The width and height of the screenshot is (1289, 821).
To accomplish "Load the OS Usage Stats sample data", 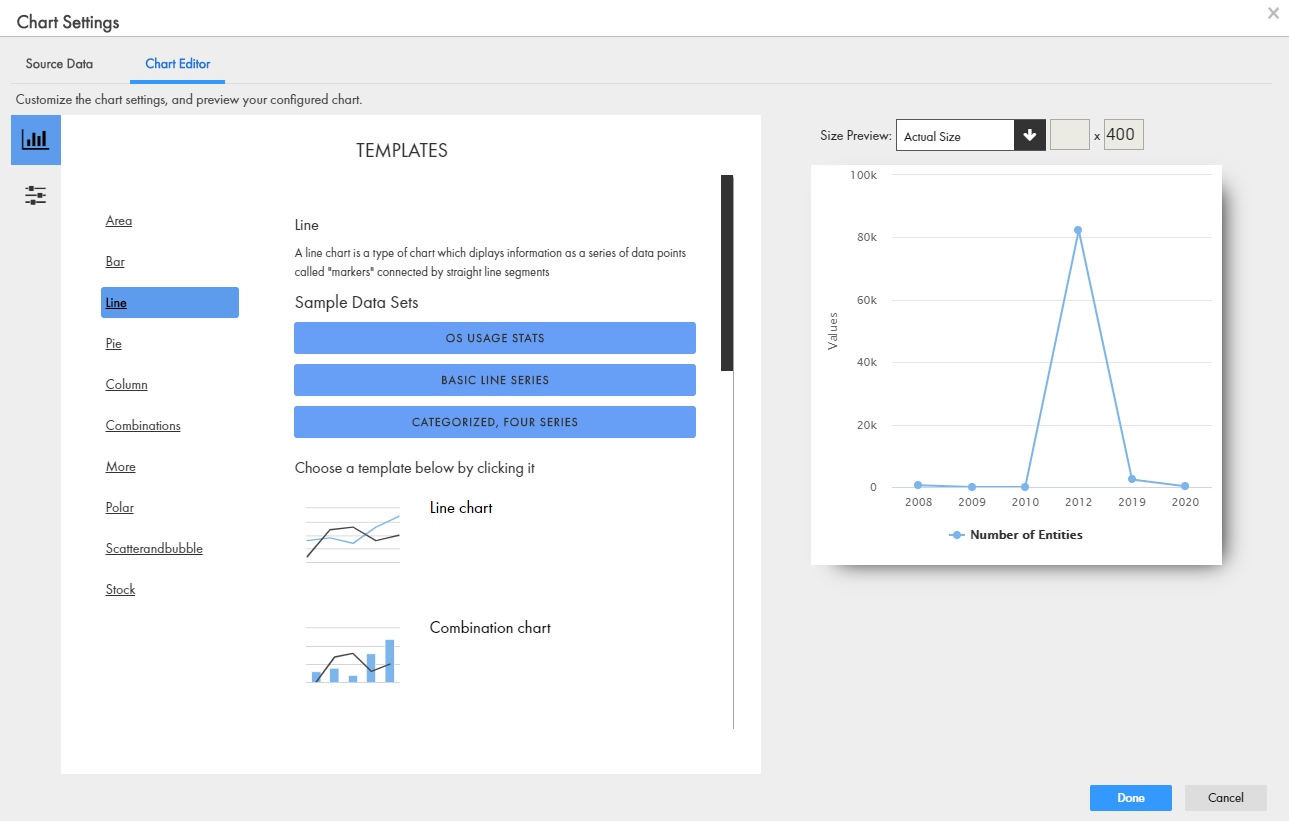I will click(x=495, y=338).
